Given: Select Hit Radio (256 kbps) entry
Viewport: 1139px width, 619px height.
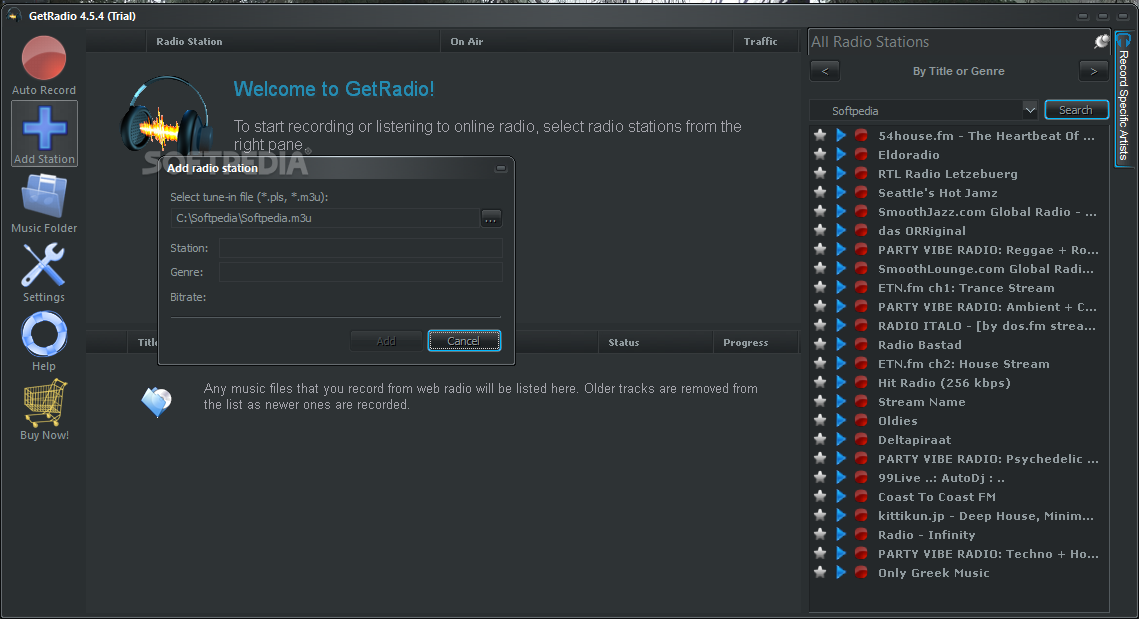Looking at the screenshot, I should pos(944,383).
